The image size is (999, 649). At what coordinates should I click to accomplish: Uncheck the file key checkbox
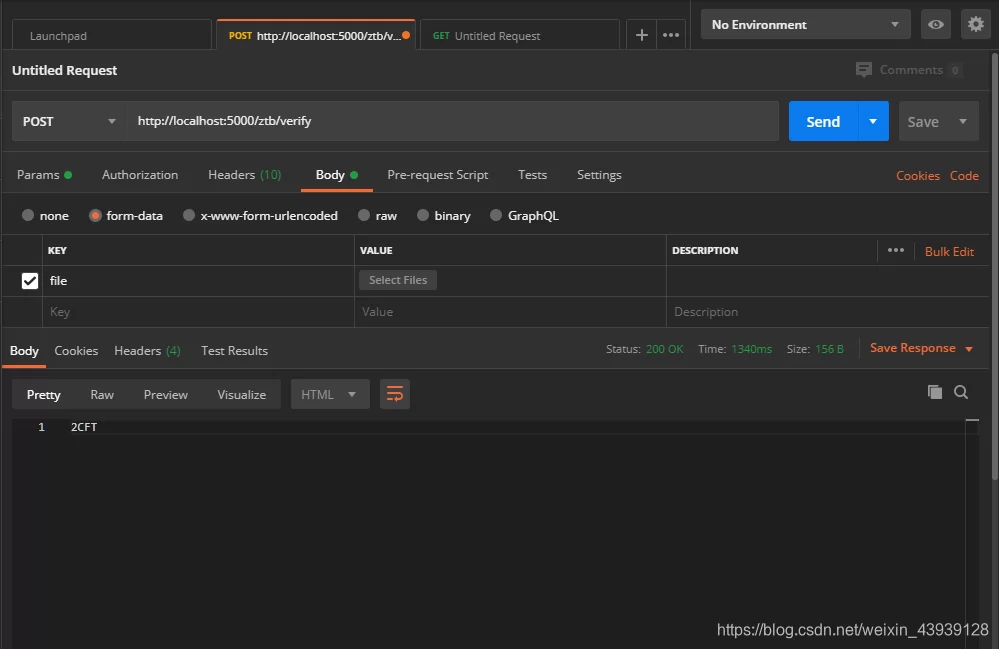[x=30, y=281]
